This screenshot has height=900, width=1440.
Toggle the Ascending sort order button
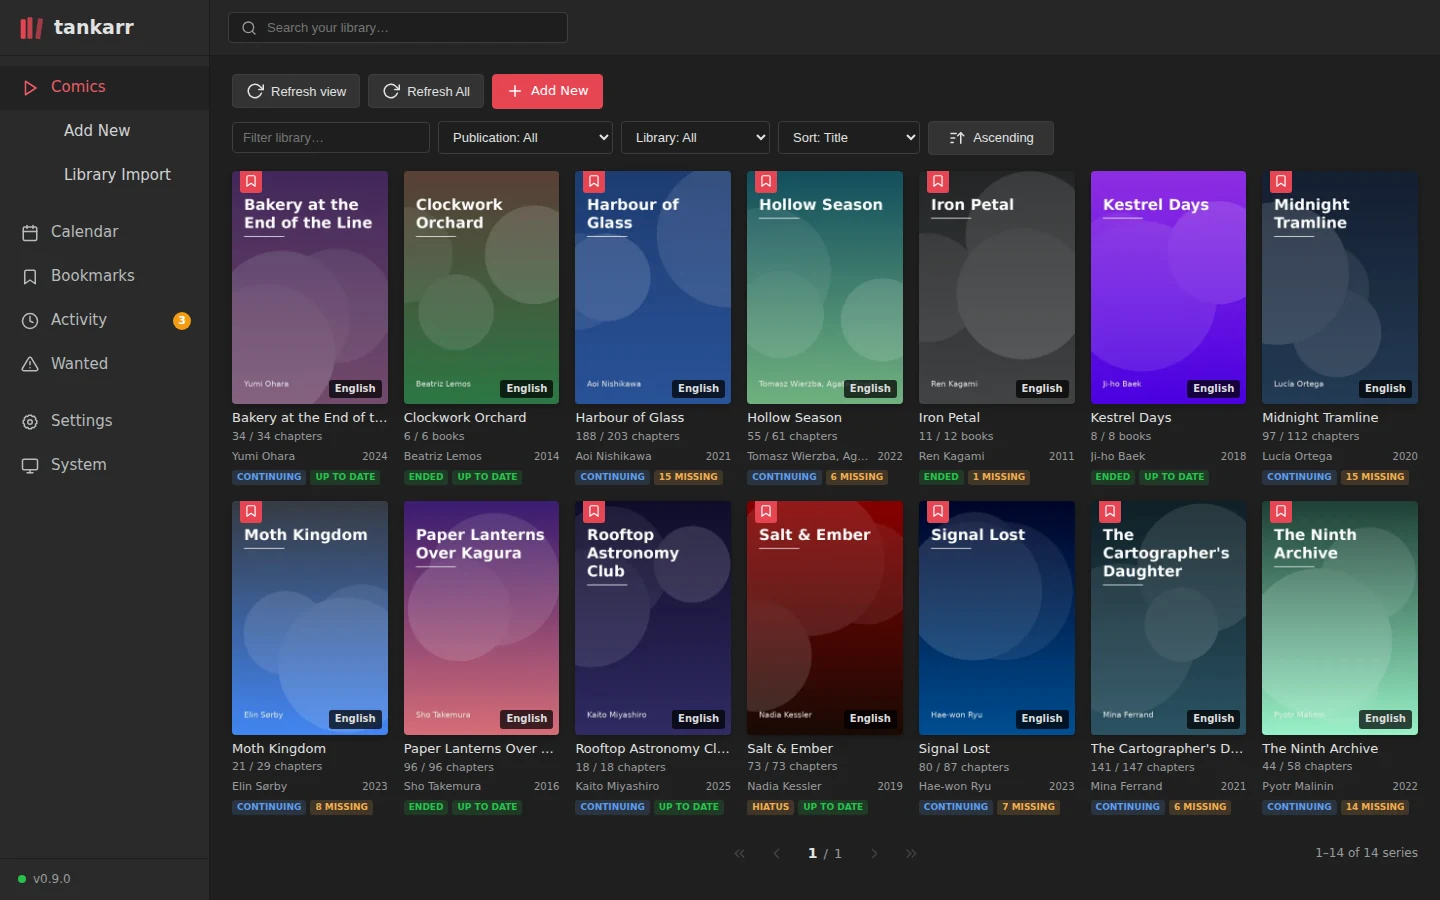point(991,138)
